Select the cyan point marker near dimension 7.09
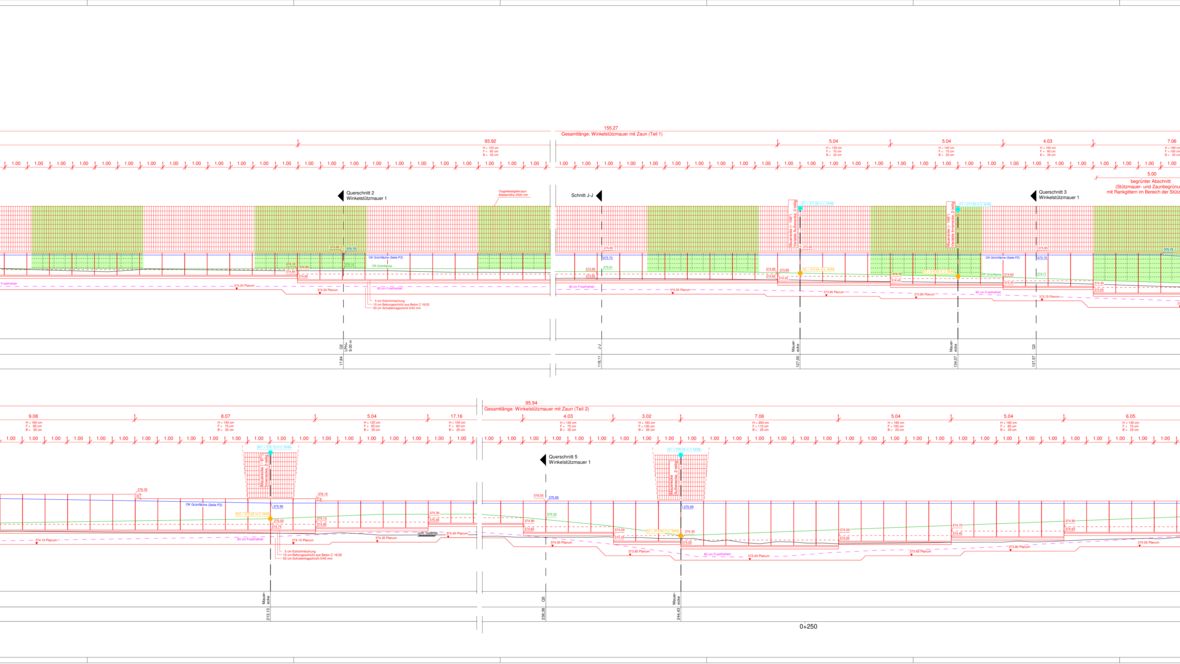The width and height of the screenshot is (1180, 664). (x=681, y=456)
